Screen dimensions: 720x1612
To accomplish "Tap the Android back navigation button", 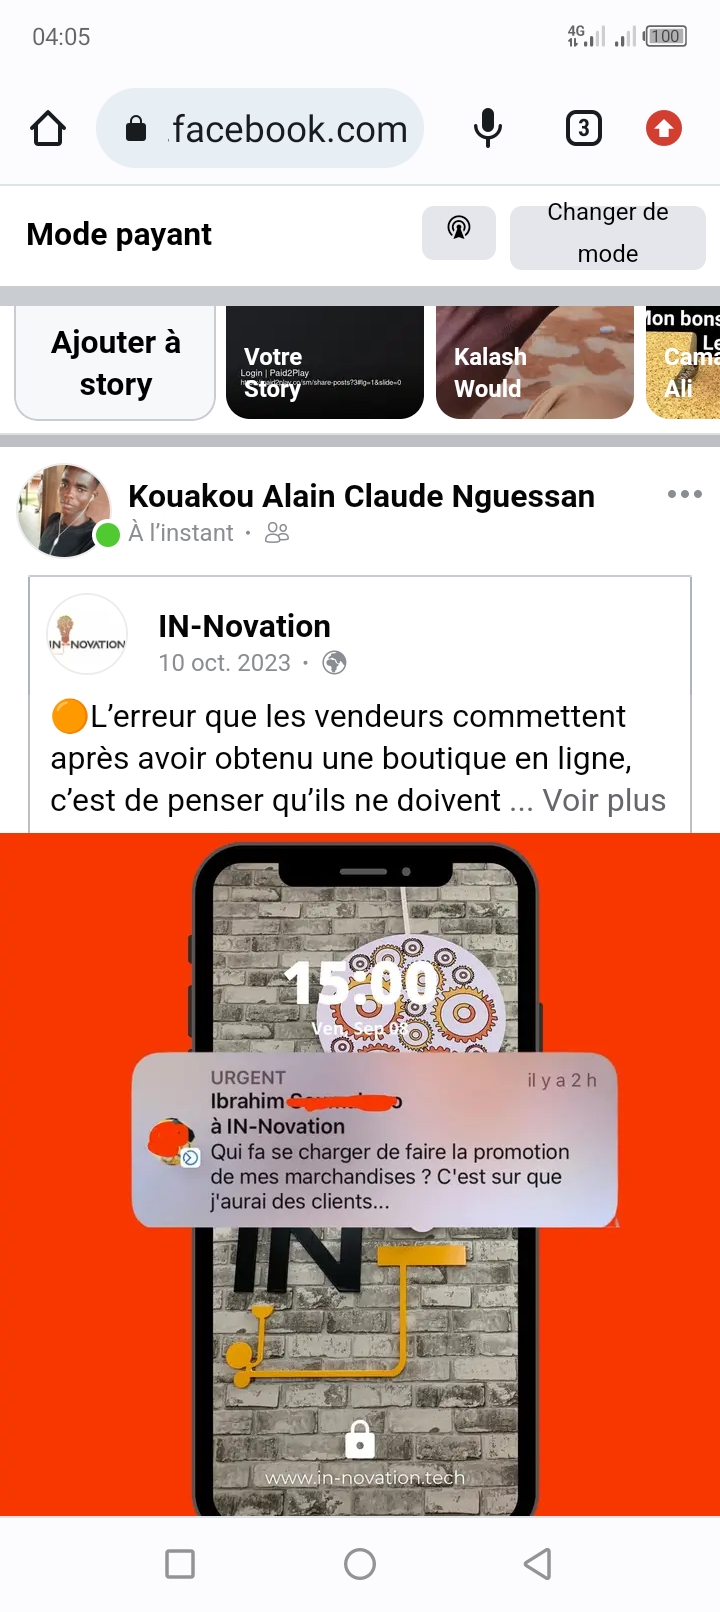I will pyautogui.click(x=538, y=1564).
